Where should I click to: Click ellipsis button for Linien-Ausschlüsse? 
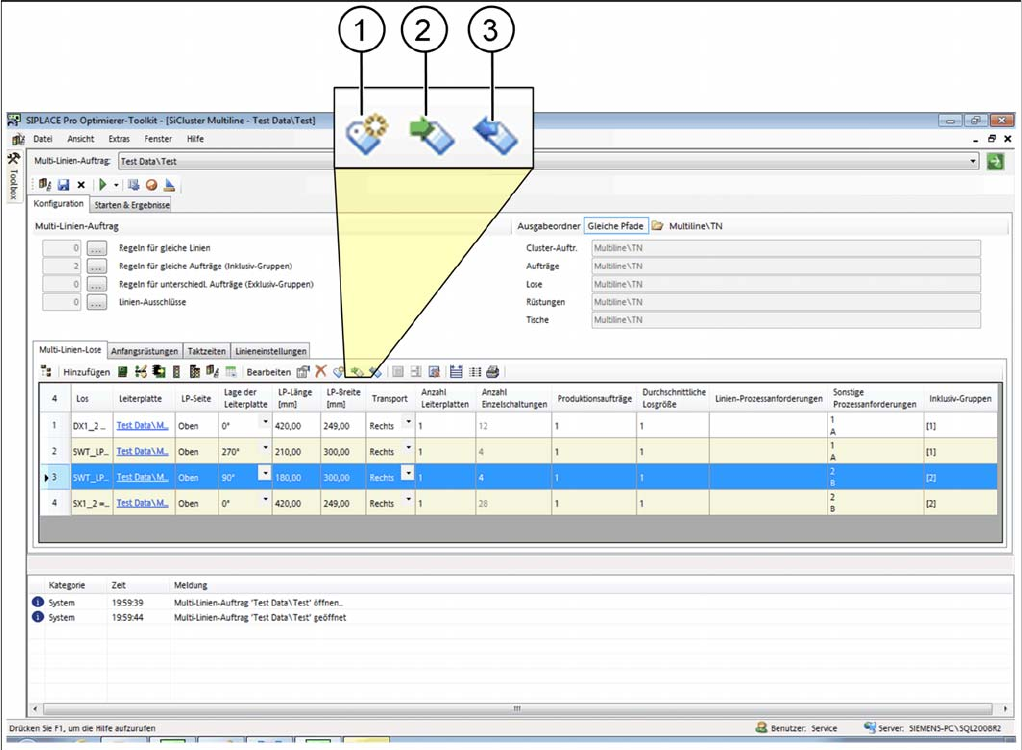[x=96, y=302]
